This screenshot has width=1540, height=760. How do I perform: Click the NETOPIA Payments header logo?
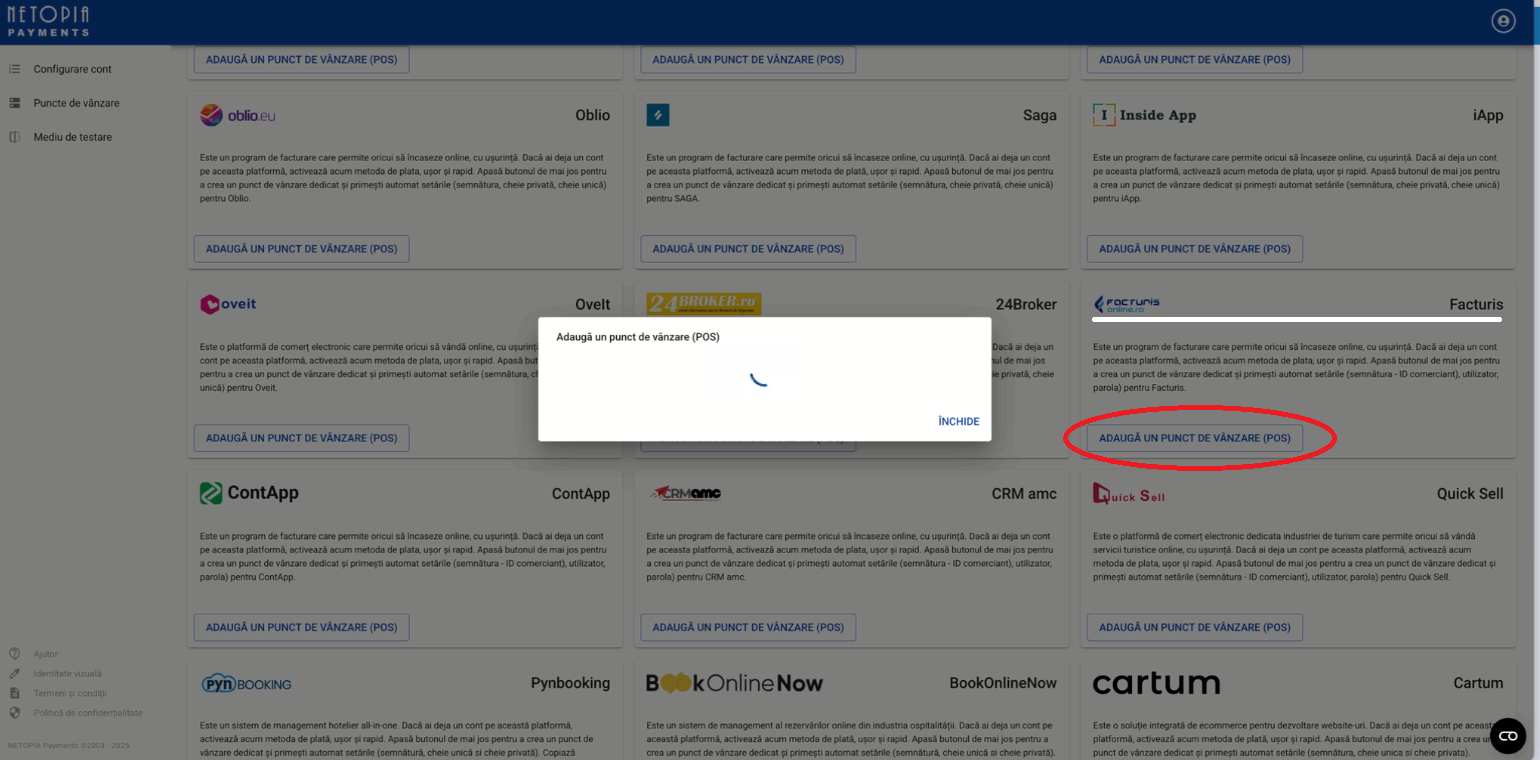(48, 21)
